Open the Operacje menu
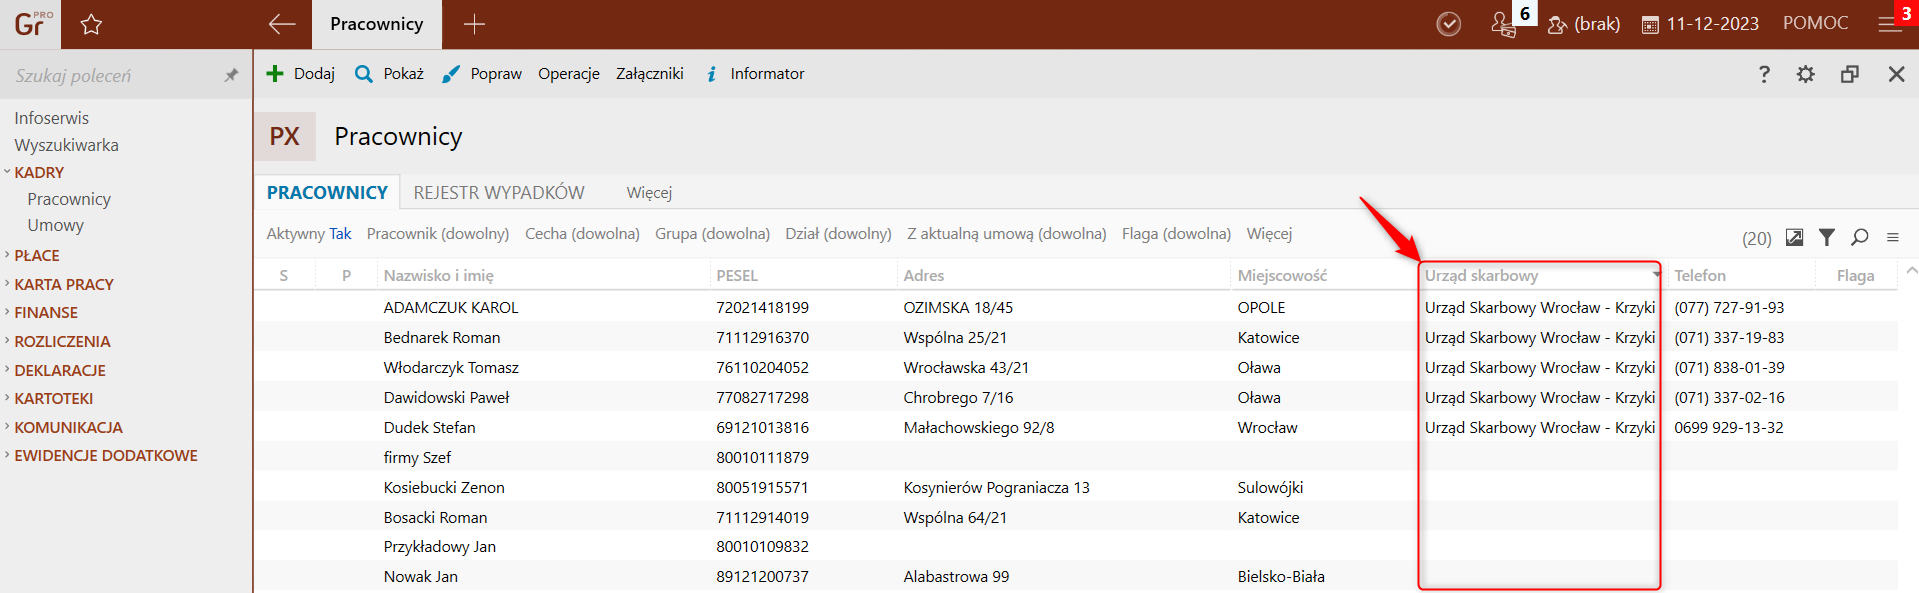 [x=568, y=74]
